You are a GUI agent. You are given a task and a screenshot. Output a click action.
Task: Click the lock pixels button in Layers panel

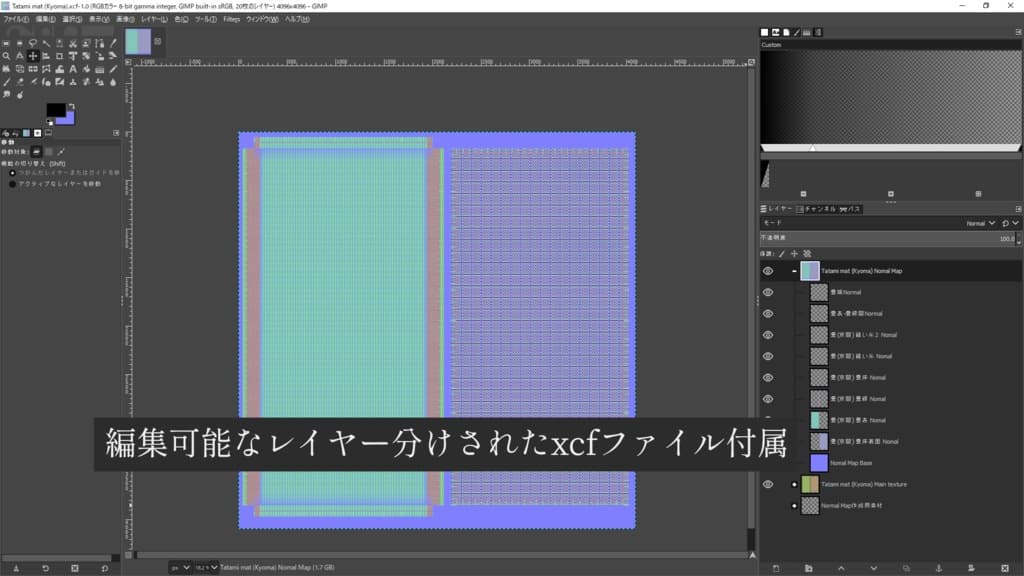781,252
